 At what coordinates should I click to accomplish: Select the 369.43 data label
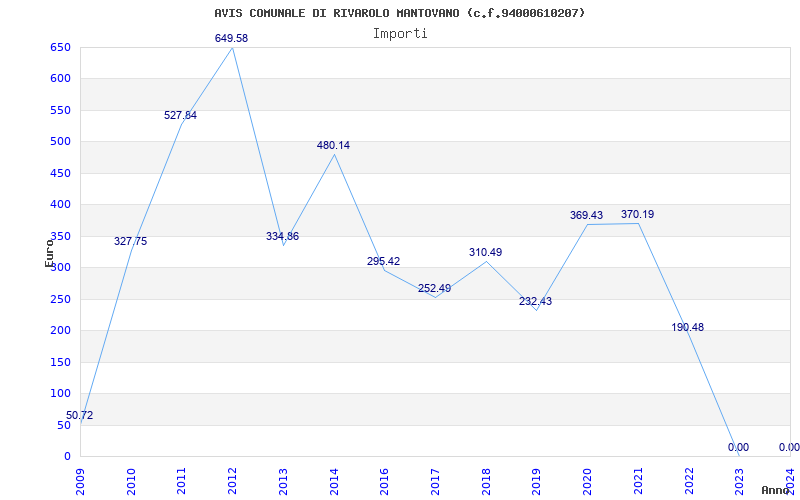[586, 215]
